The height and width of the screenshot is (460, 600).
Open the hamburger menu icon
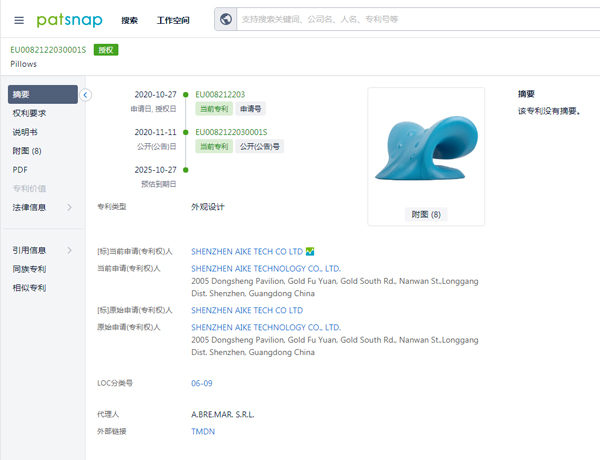tap(18, 20)
